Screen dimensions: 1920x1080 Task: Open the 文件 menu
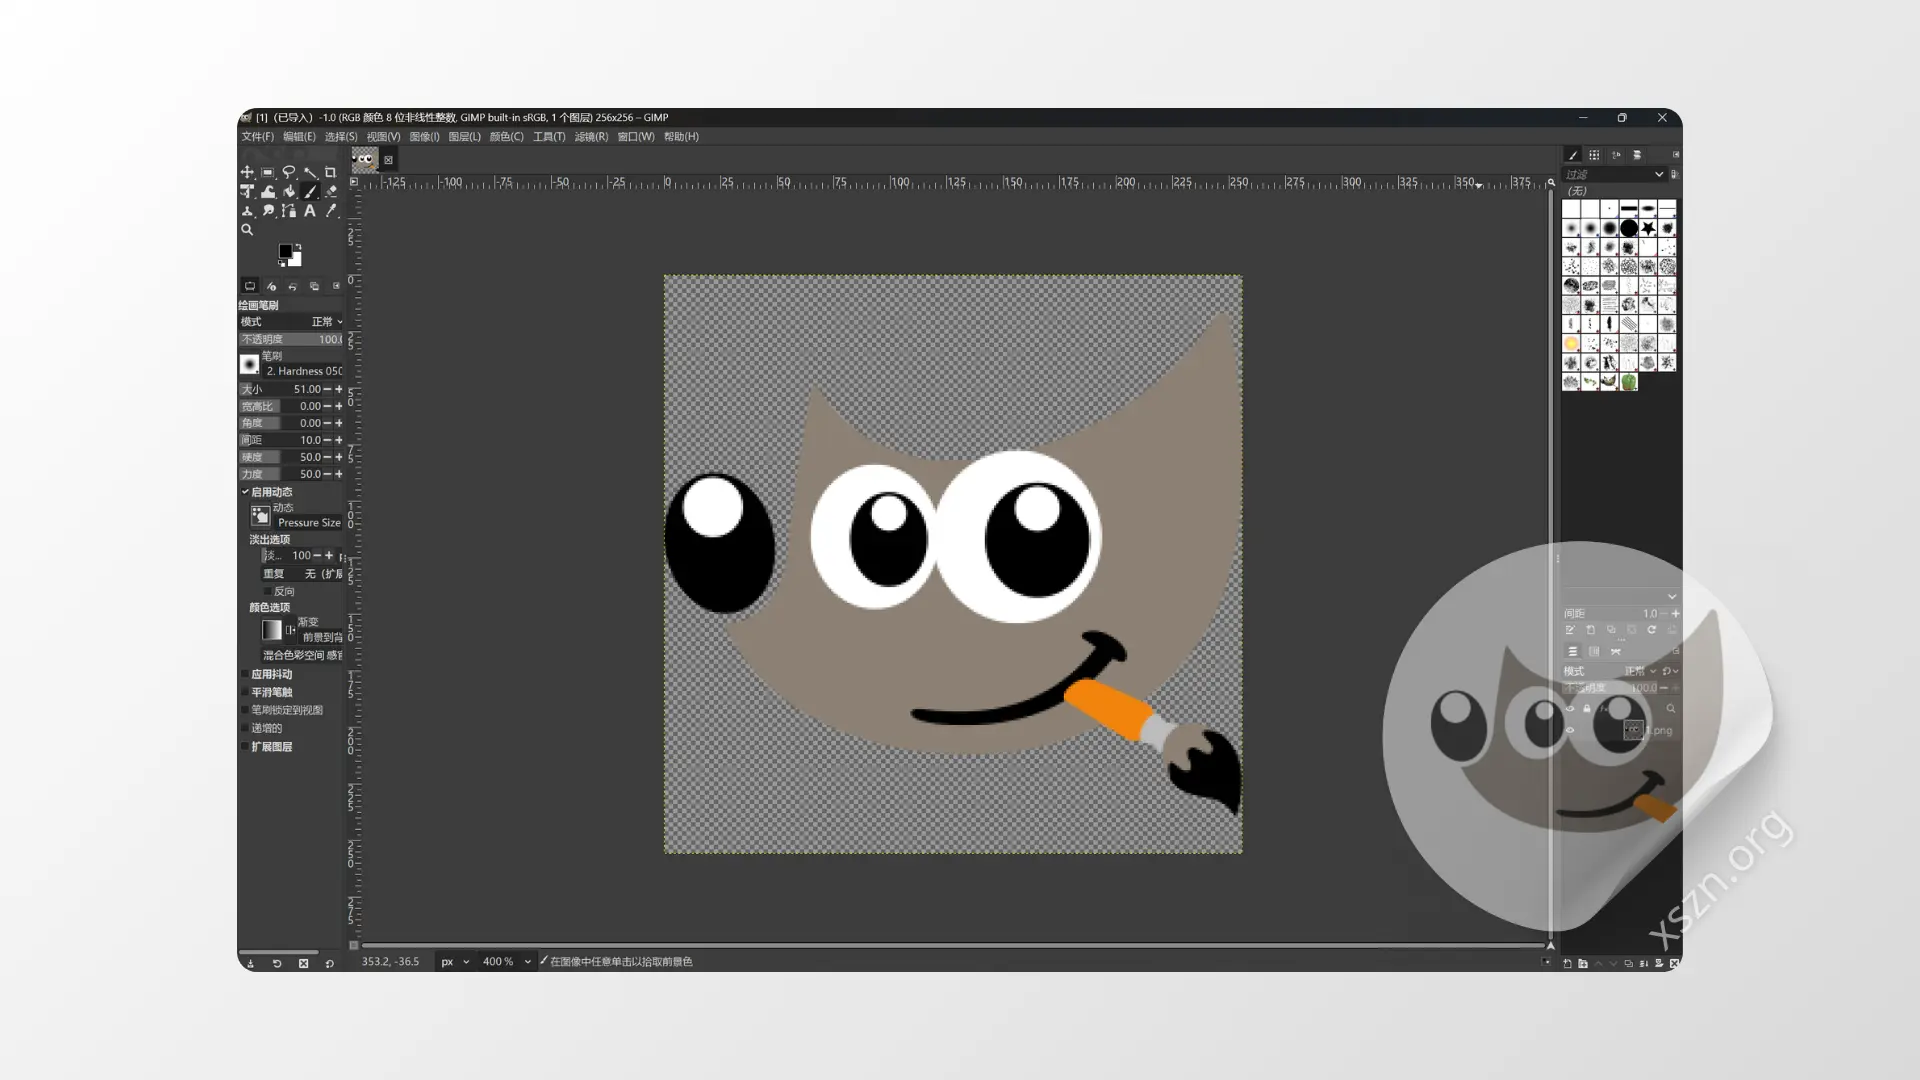256,137
